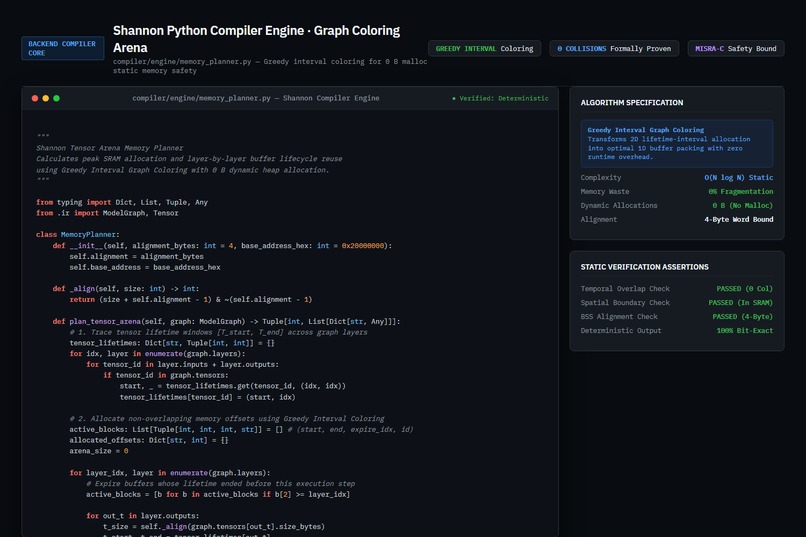806x537 pixels.
Task: Select the GREEDY INTERVAL Coloring tag
Action: (x=484, y=48)
